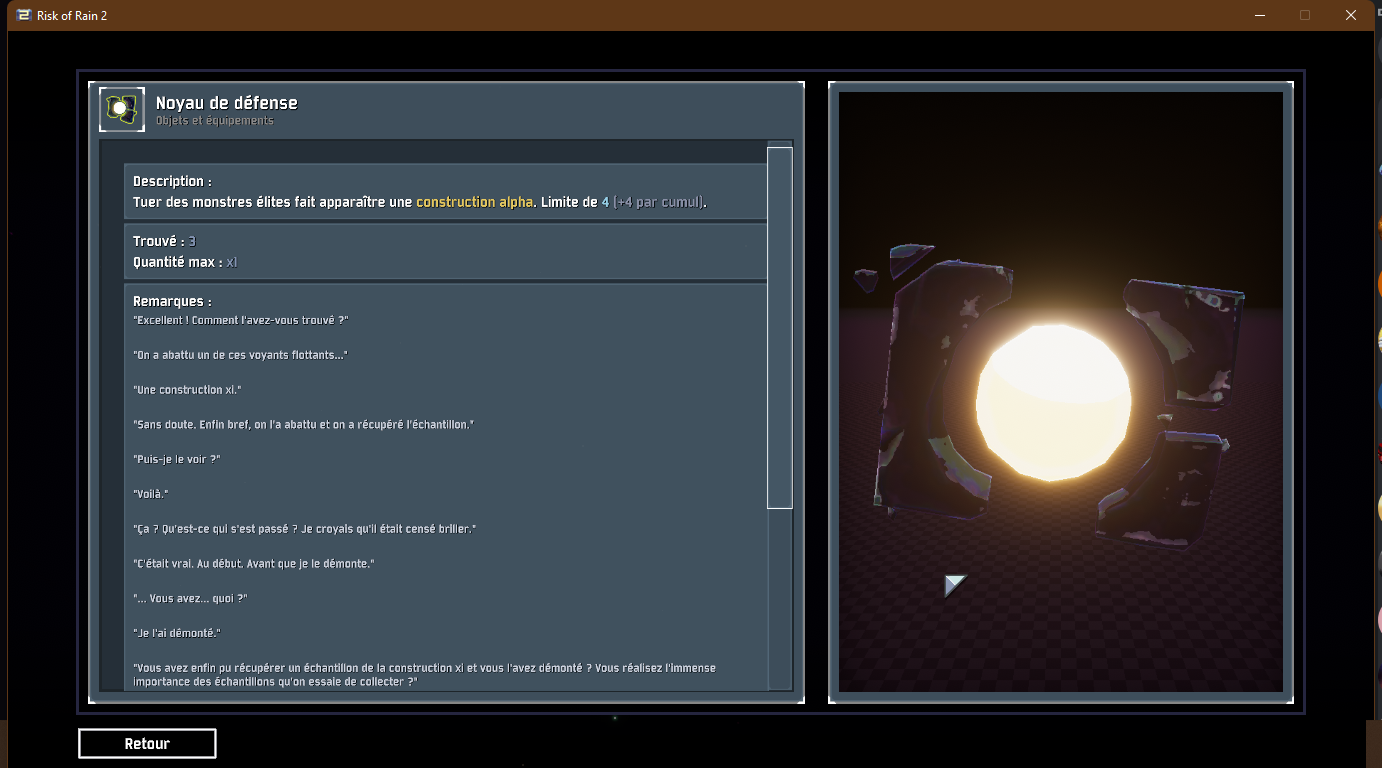The width and height of the screenshot is (1382, 768).
Task: Click the Risk of Rain 2 title bar icon
Action: pyautogui.click(x=24, y=15)
